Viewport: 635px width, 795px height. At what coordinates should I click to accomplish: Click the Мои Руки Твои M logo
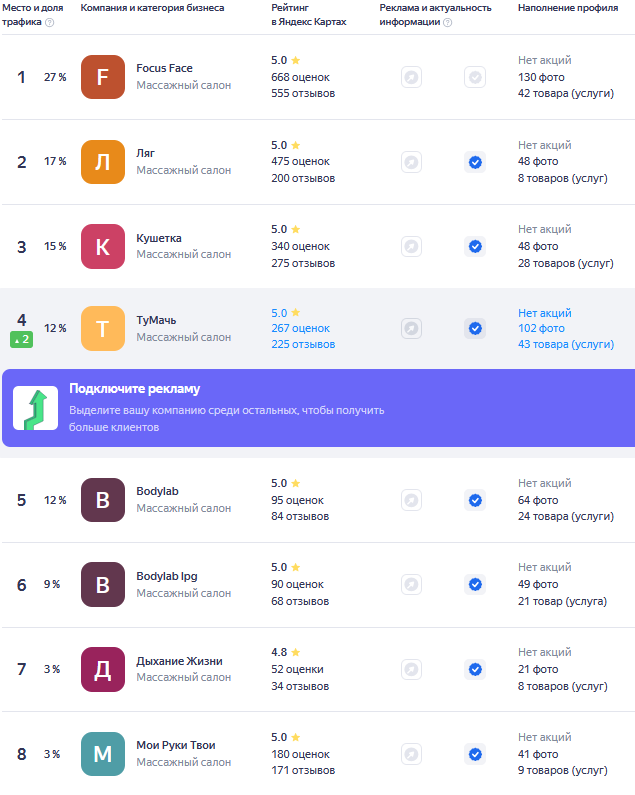click(102, 754)
